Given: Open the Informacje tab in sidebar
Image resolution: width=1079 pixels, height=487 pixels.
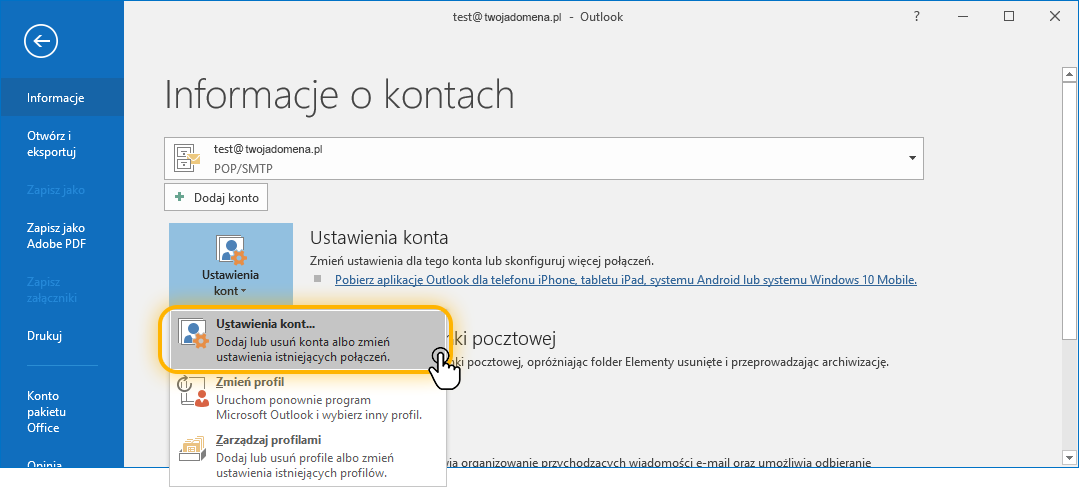Looking at the screenshot, I should tap(62, 97).
